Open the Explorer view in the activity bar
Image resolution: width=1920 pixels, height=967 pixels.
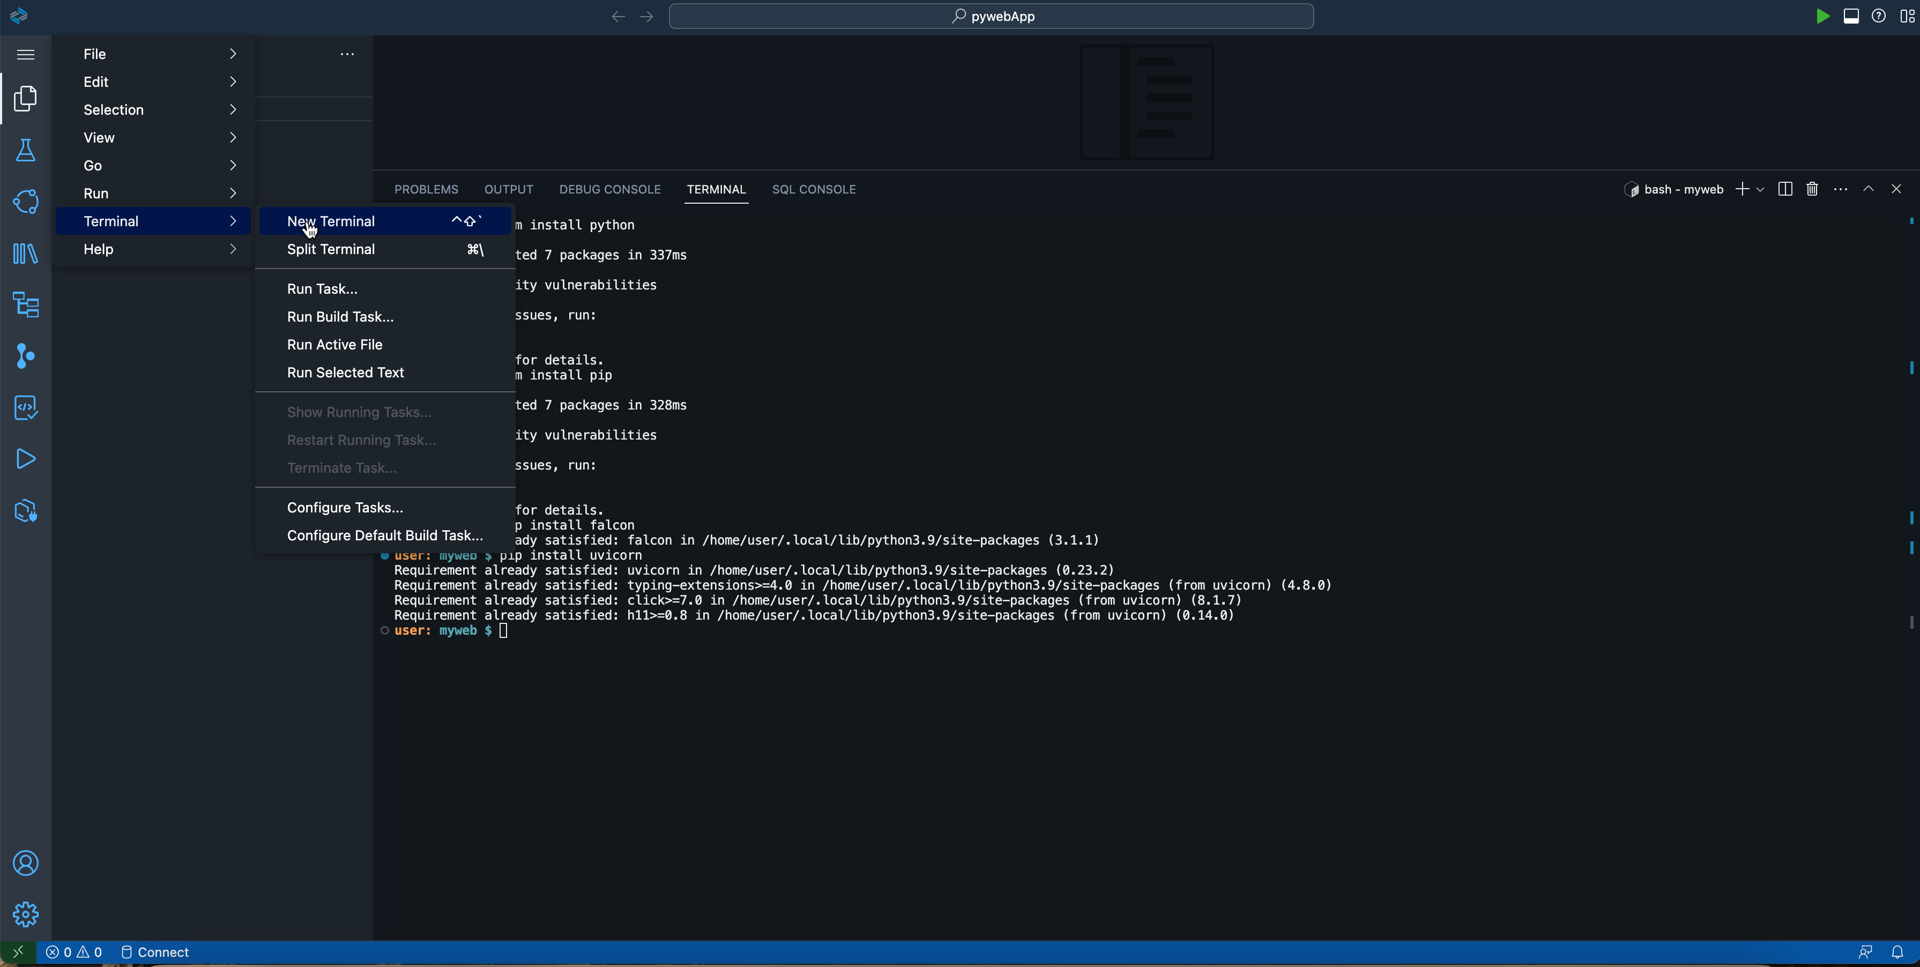click(25, 98)
